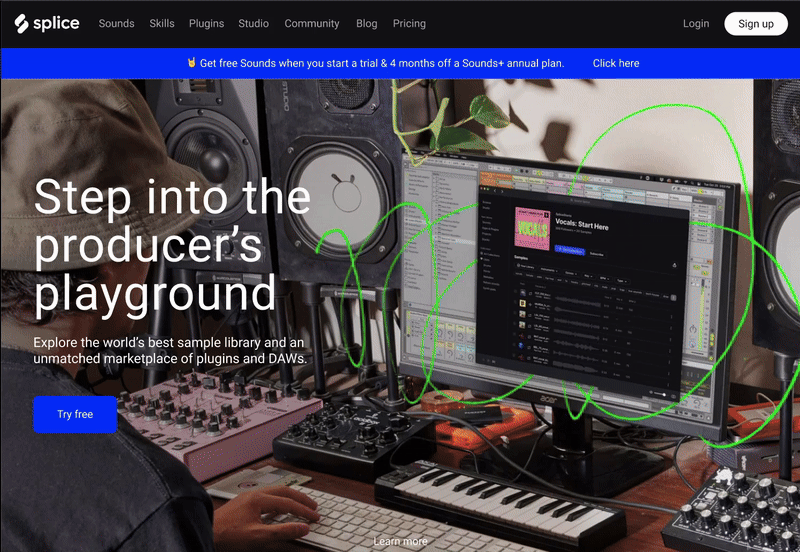Click Learn more at the bottom

pos(401,541)
